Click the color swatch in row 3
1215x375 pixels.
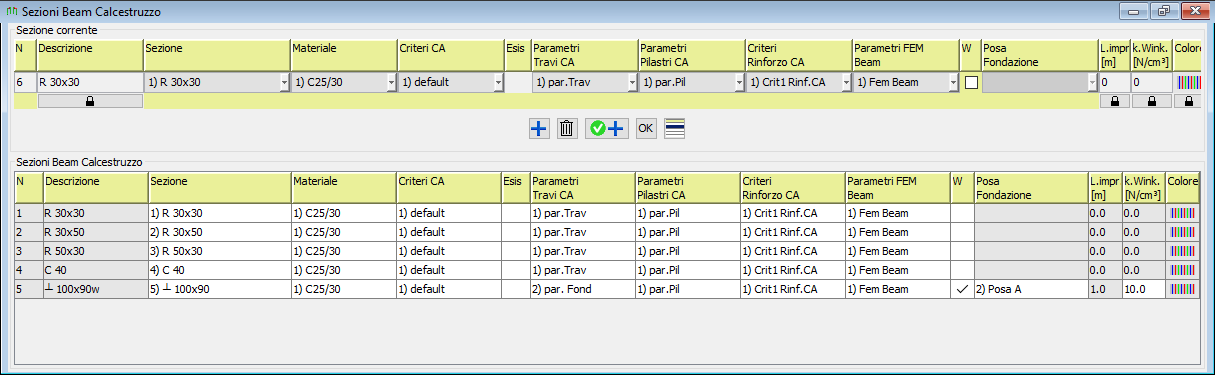point(1182,251)
